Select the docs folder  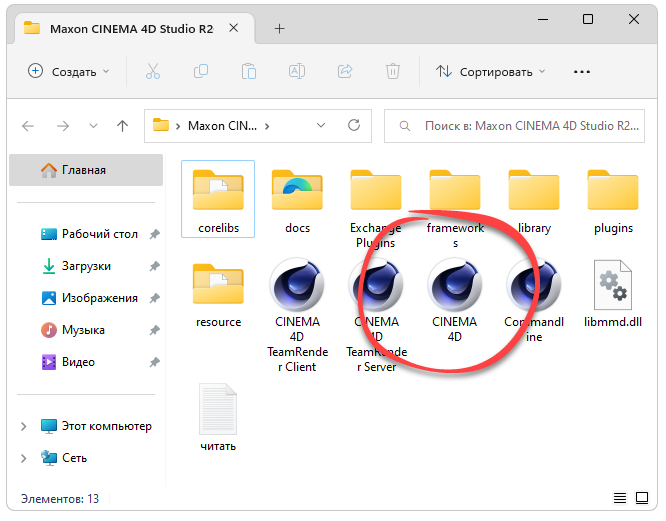pos(297,200)
